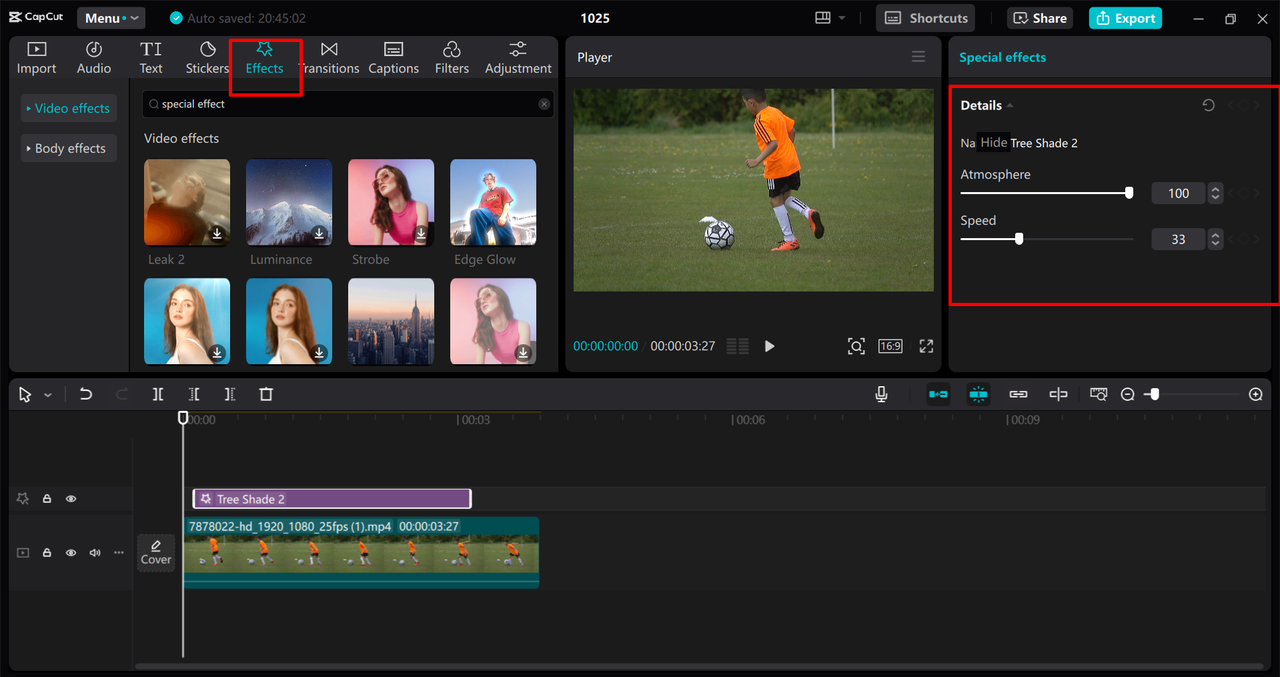
Task: Open the layout switcher dropdown
Action: [830, 18]
